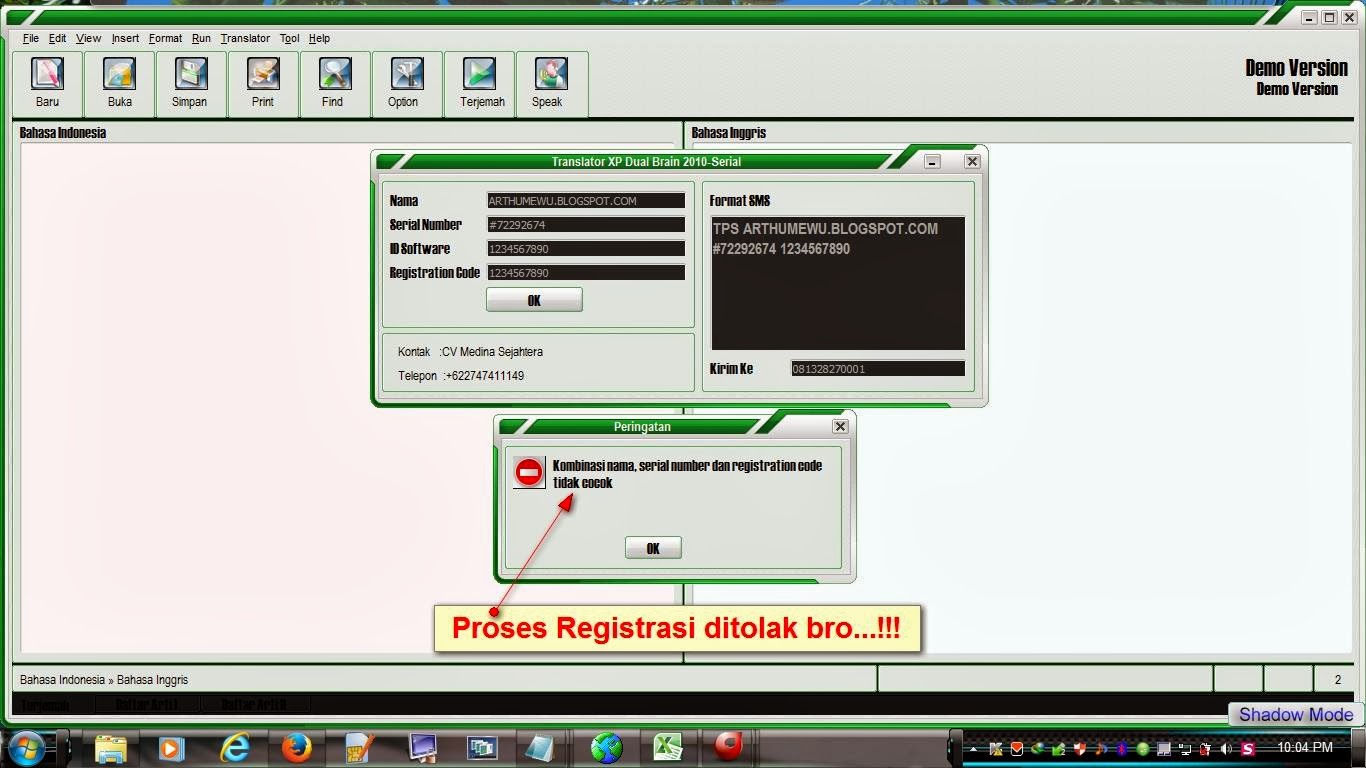Click the red round app taskbar icon
The width and height of the screenshot is (1366, 768).
pyautogui.click(x=729, y=747)
